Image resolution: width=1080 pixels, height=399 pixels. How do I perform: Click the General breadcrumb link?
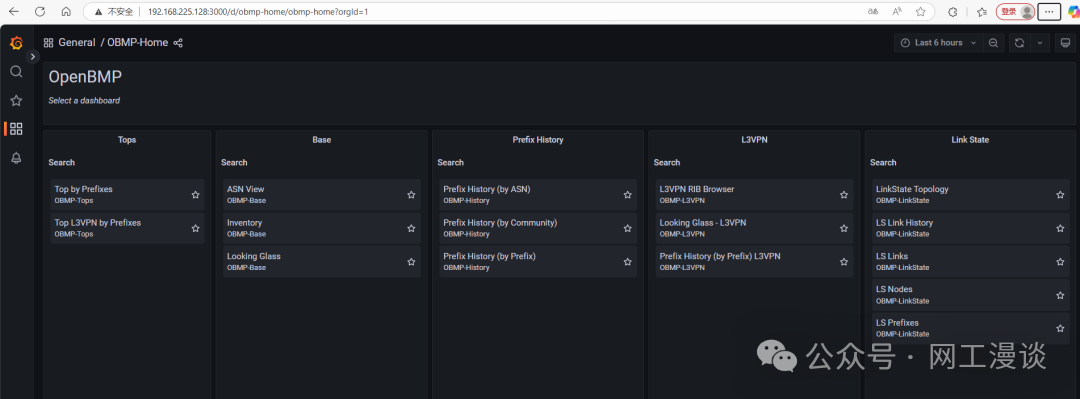coord(76,43)
